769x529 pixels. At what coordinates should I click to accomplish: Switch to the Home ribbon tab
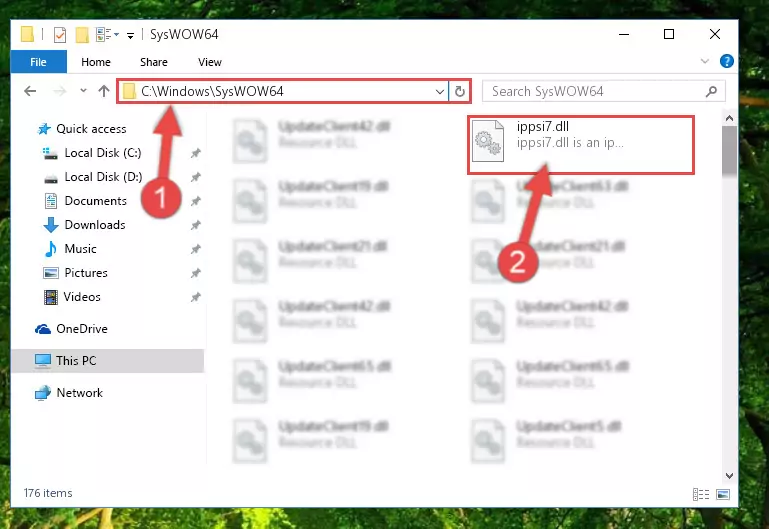point(96,62)
